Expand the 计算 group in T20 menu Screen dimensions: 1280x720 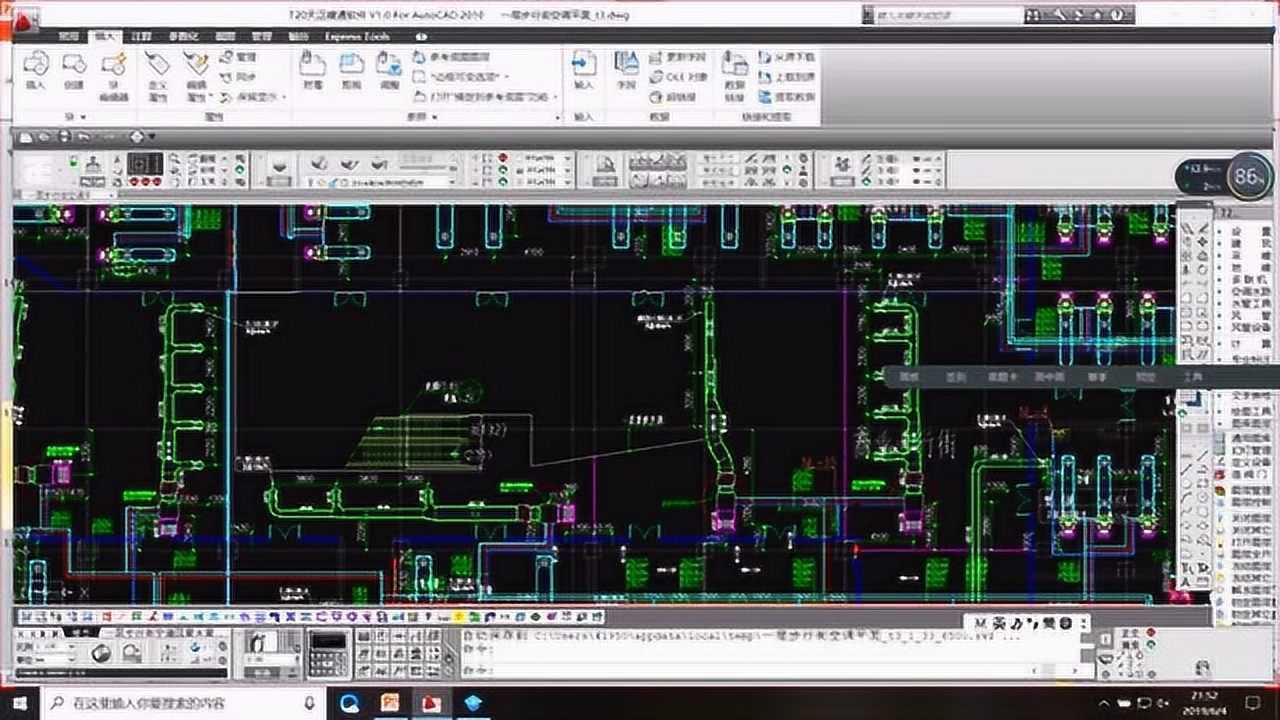[1251, 343]
